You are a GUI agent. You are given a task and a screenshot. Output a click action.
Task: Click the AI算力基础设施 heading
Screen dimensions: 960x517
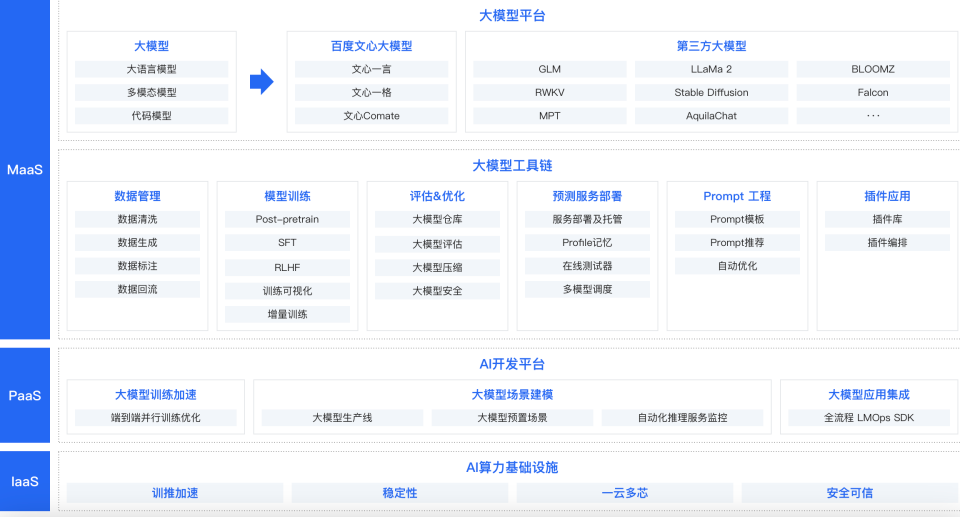coord(512,467)
